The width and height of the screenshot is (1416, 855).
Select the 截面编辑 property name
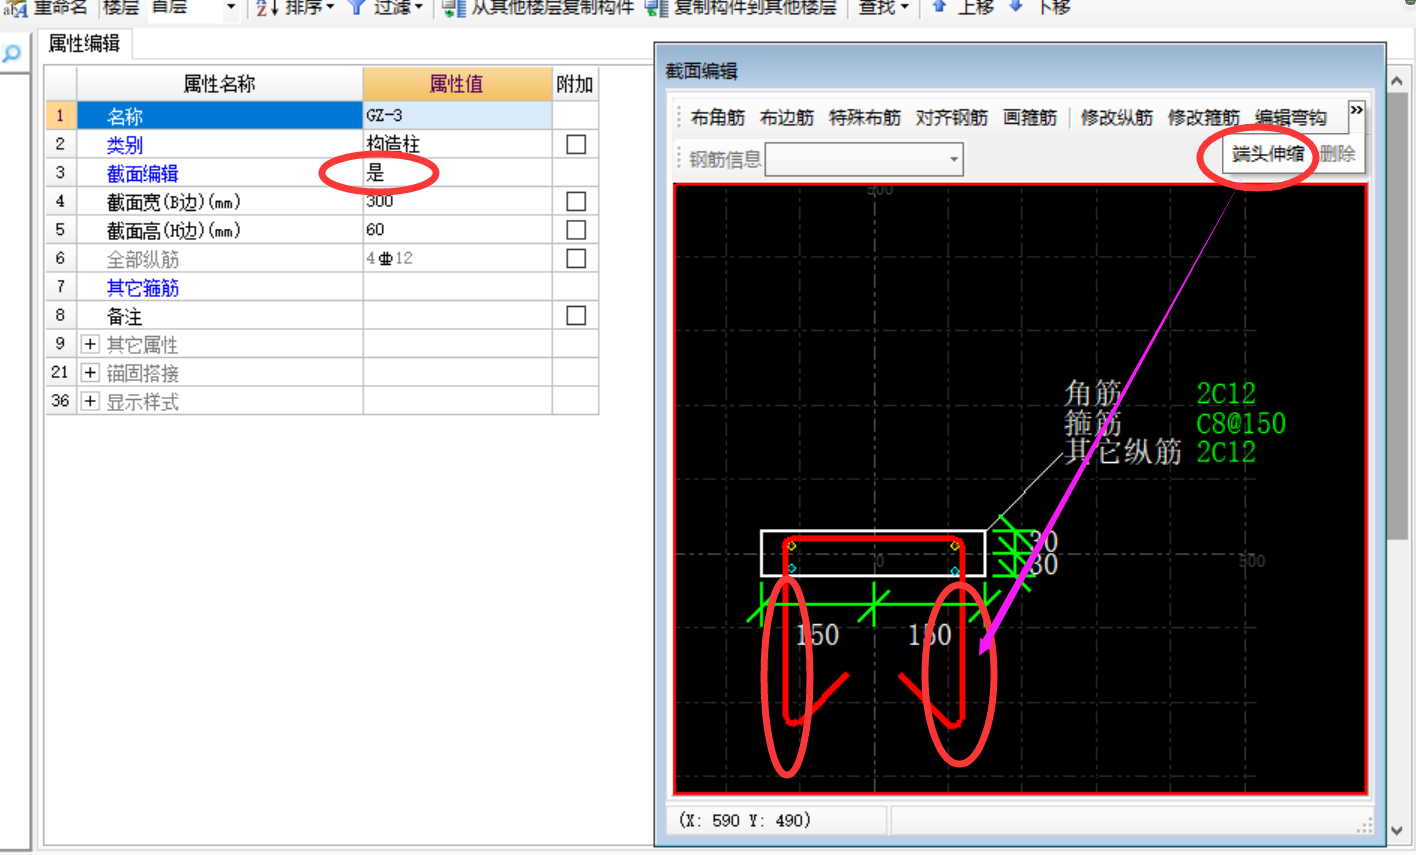click(x=143, y=174)
